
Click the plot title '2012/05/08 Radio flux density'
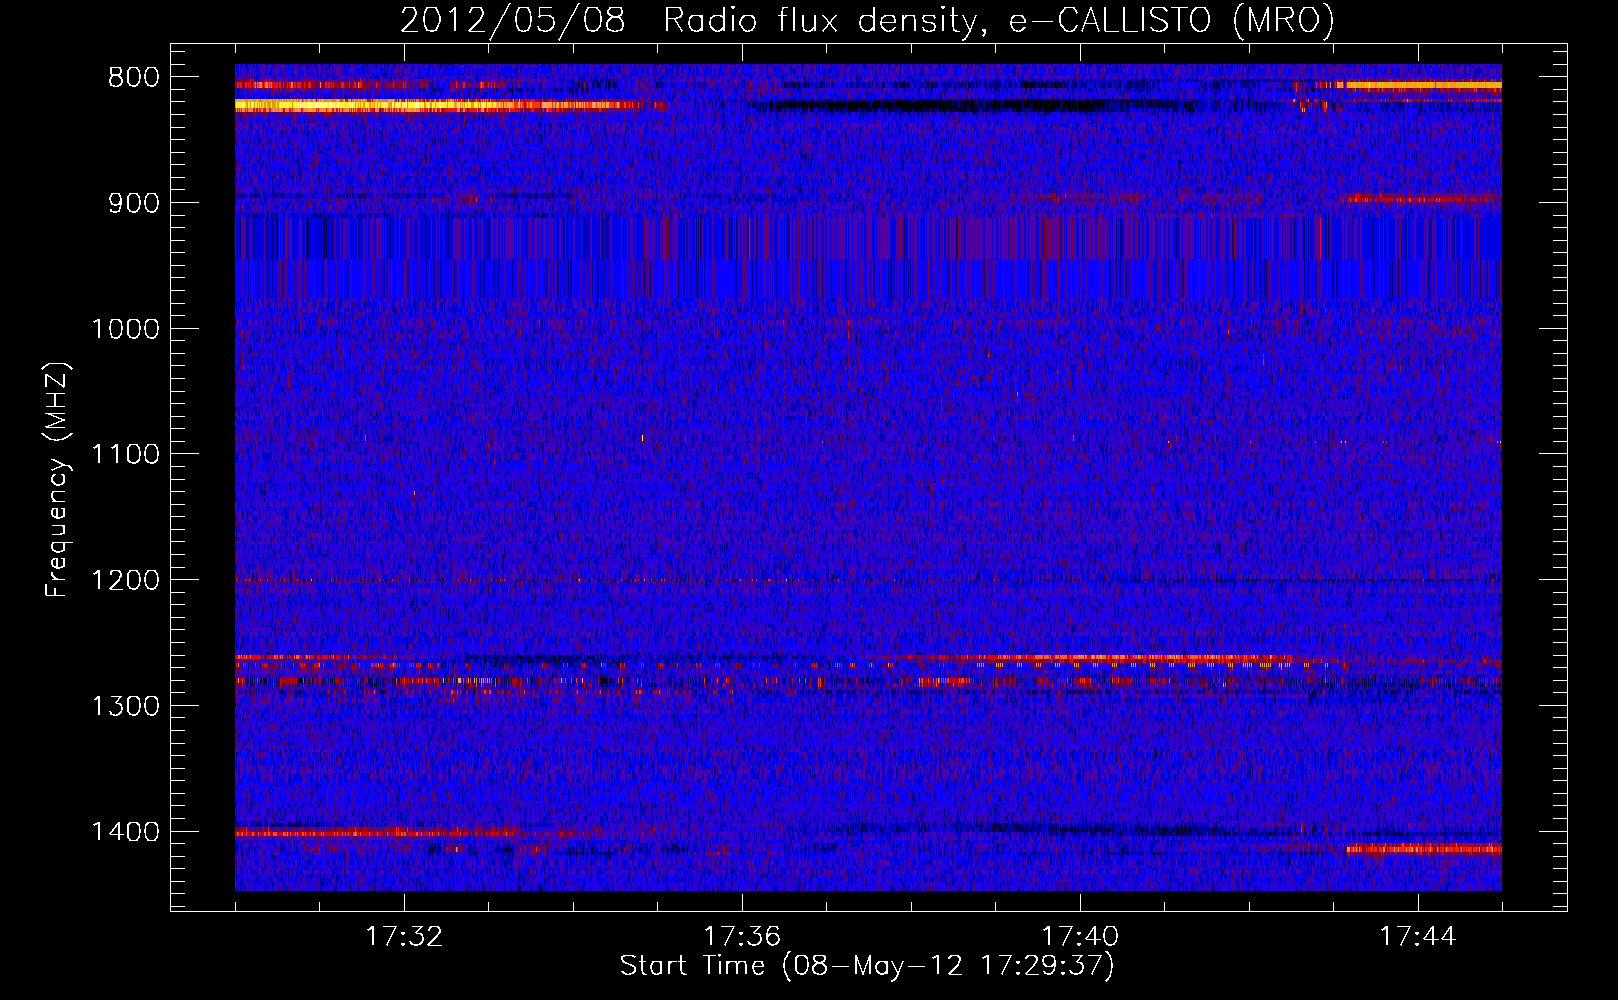(x=867, y=20)
